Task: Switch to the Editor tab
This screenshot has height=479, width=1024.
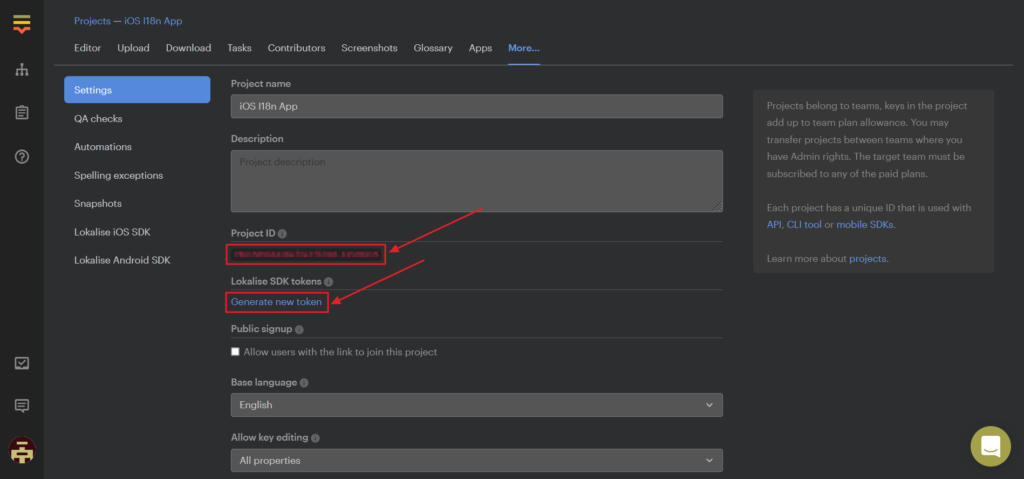Action: (88, 48)
